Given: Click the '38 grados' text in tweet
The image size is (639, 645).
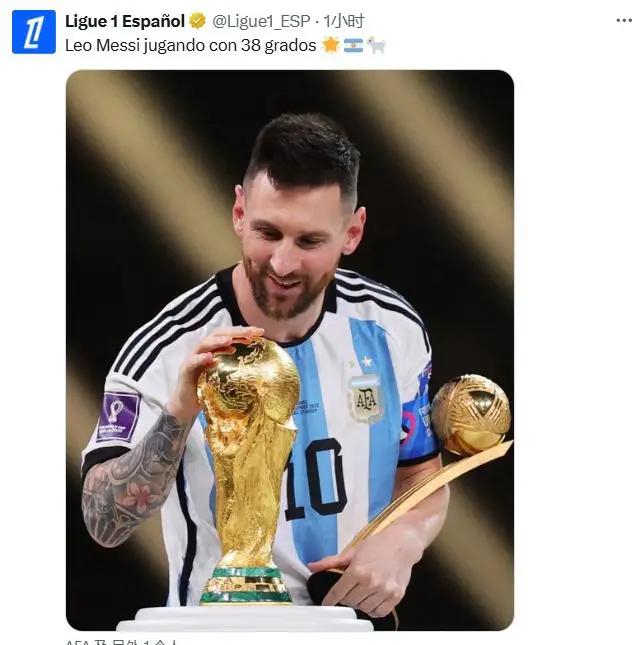Looking at the screenshot, I should 279,45.
